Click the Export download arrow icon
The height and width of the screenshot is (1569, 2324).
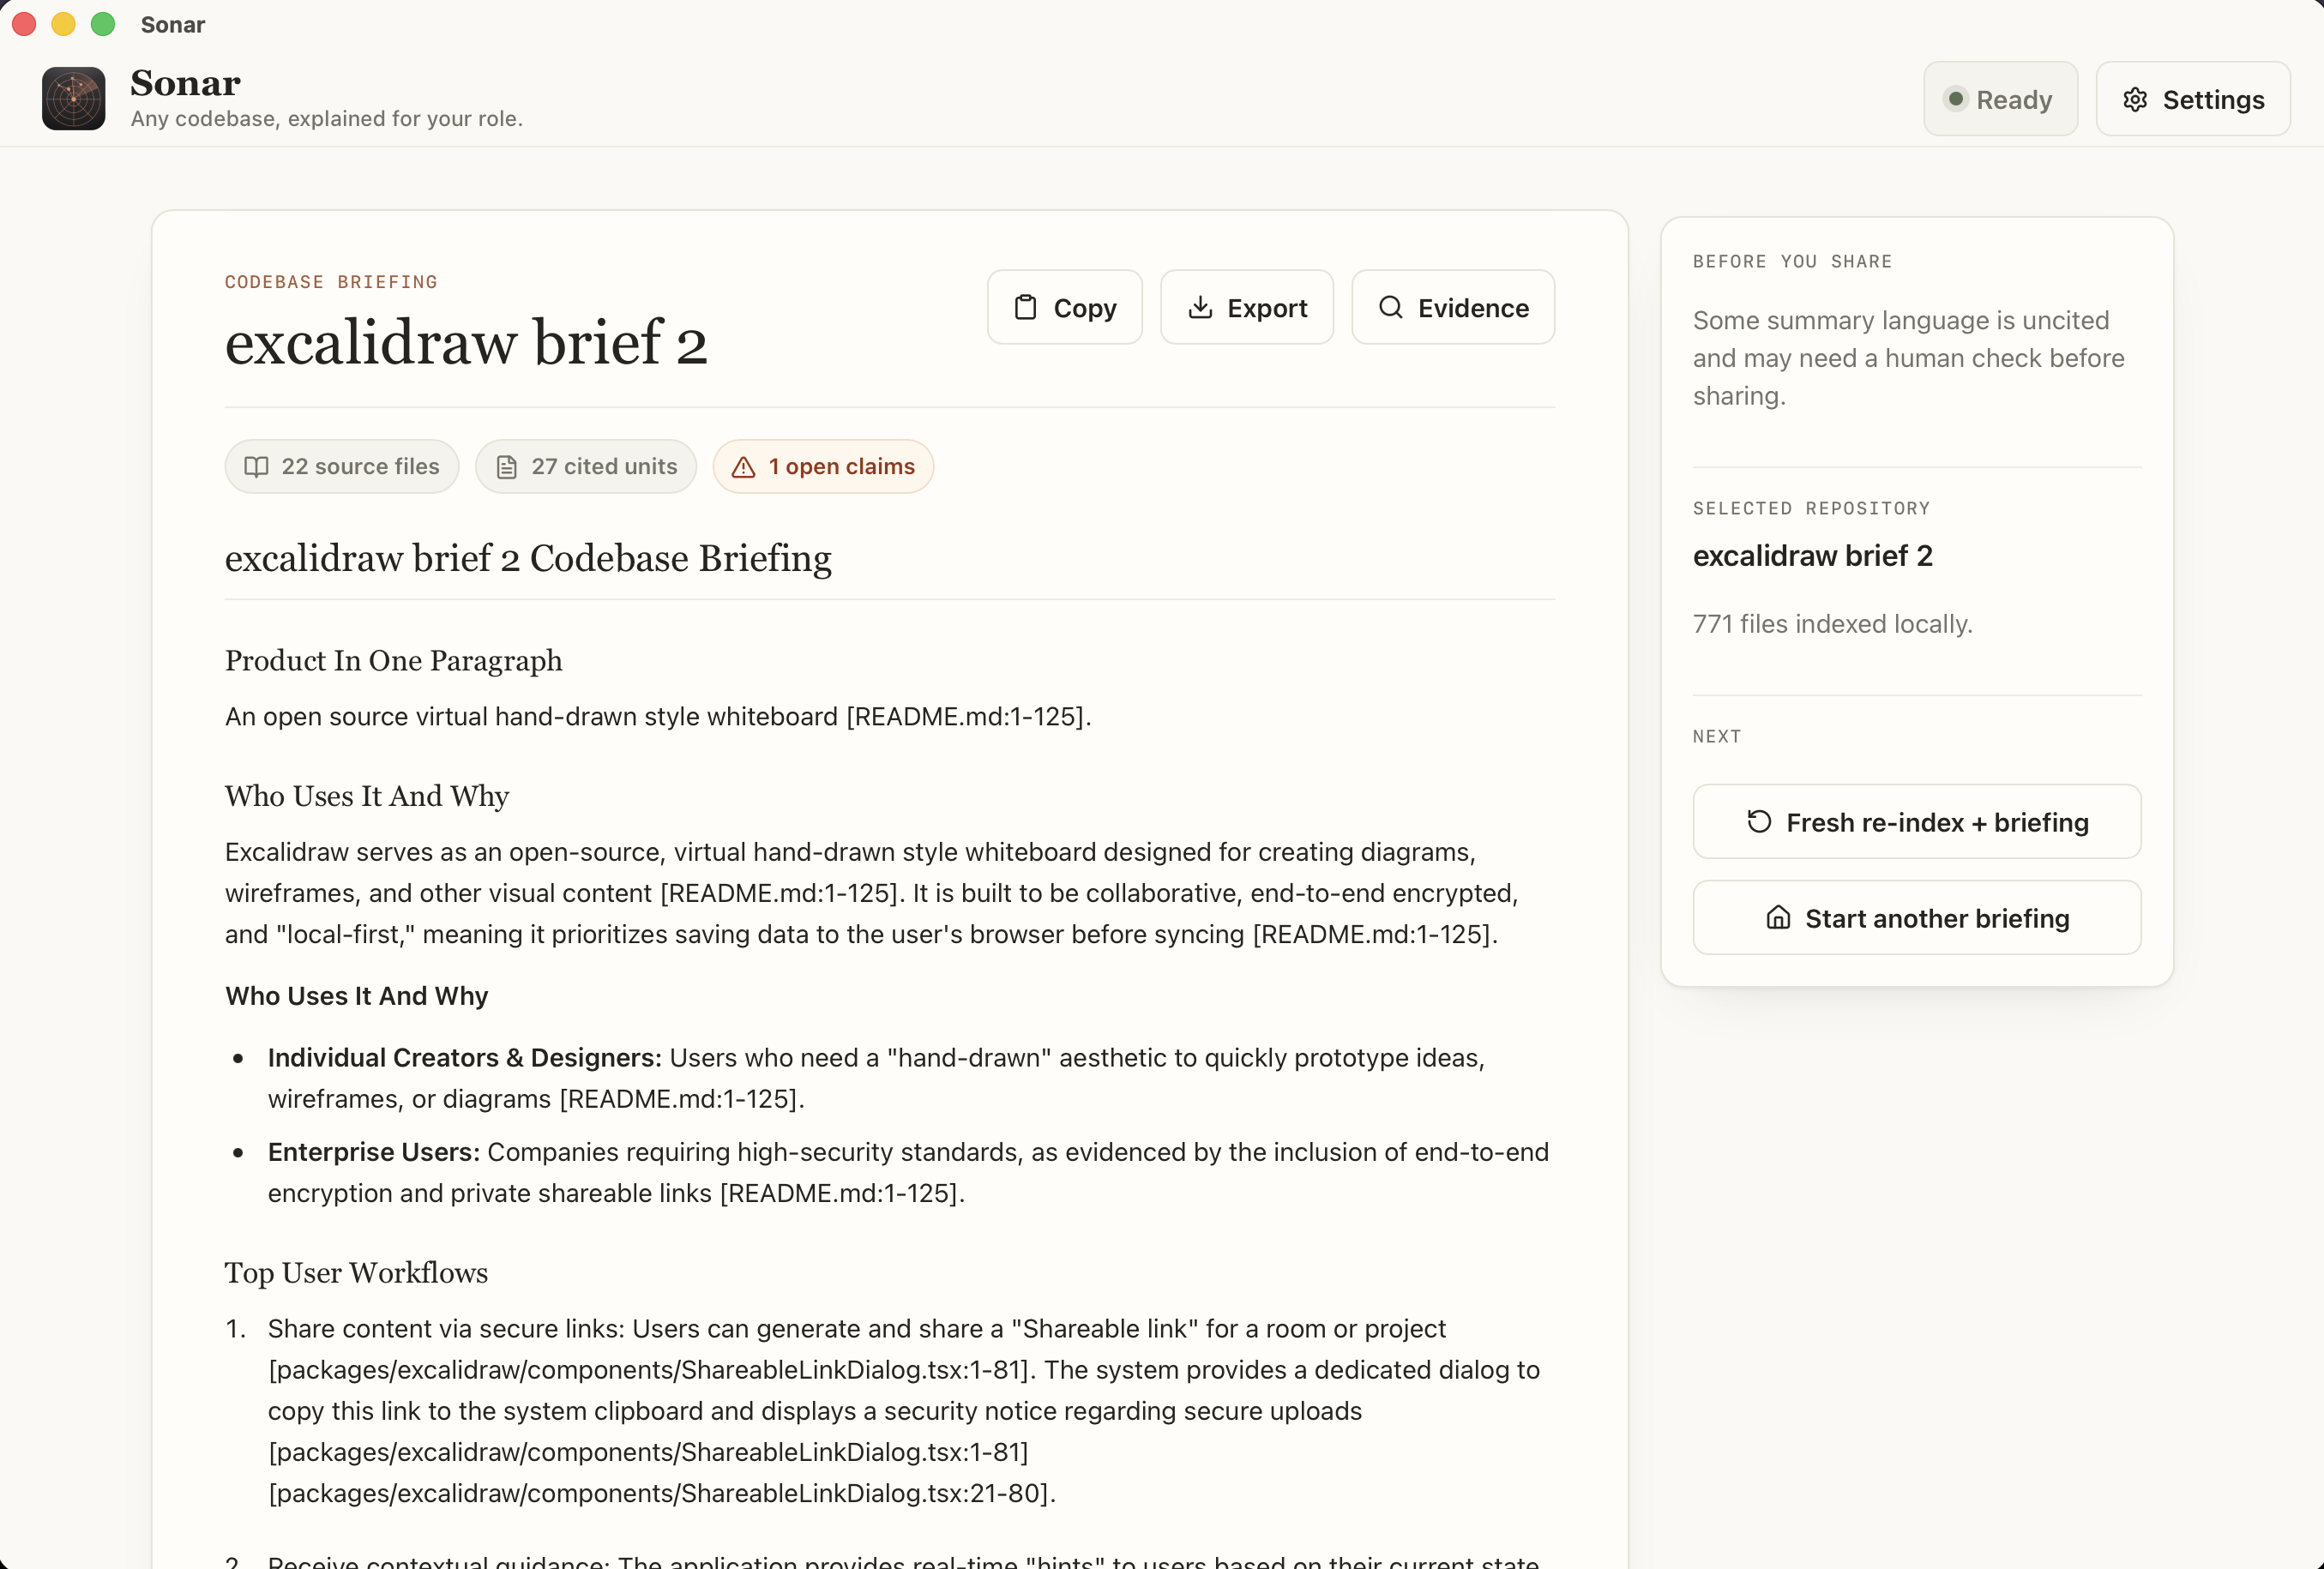(x=1200, y=307)
